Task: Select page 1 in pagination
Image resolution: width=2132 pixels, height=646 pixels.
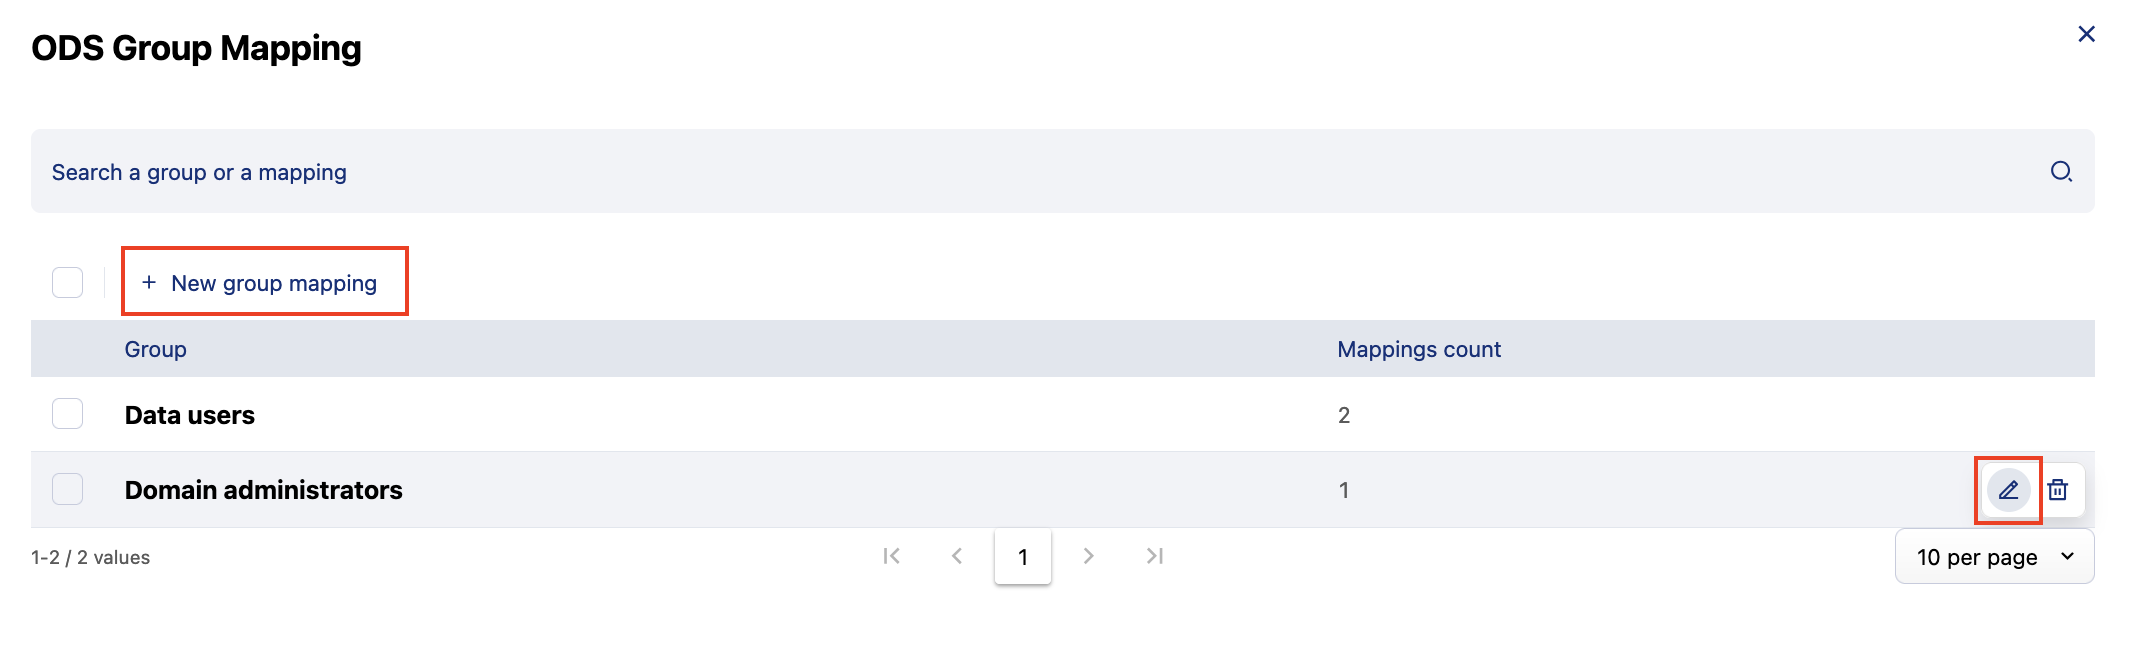Action: tap(1022, 557)
